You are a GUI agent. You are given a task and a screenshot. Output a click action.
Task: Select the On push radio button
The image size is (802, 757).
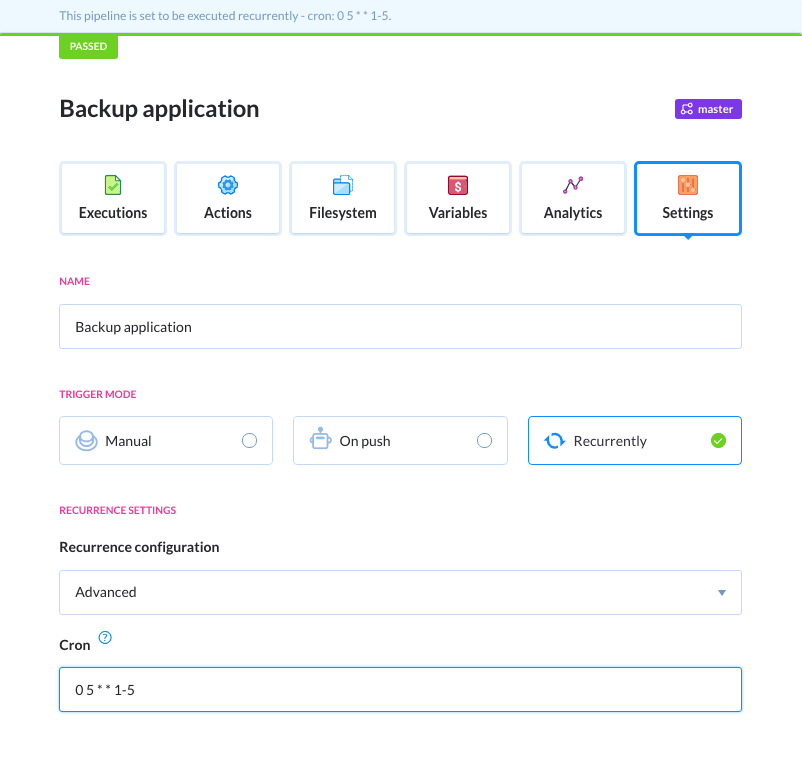click(x=484, y=441)
